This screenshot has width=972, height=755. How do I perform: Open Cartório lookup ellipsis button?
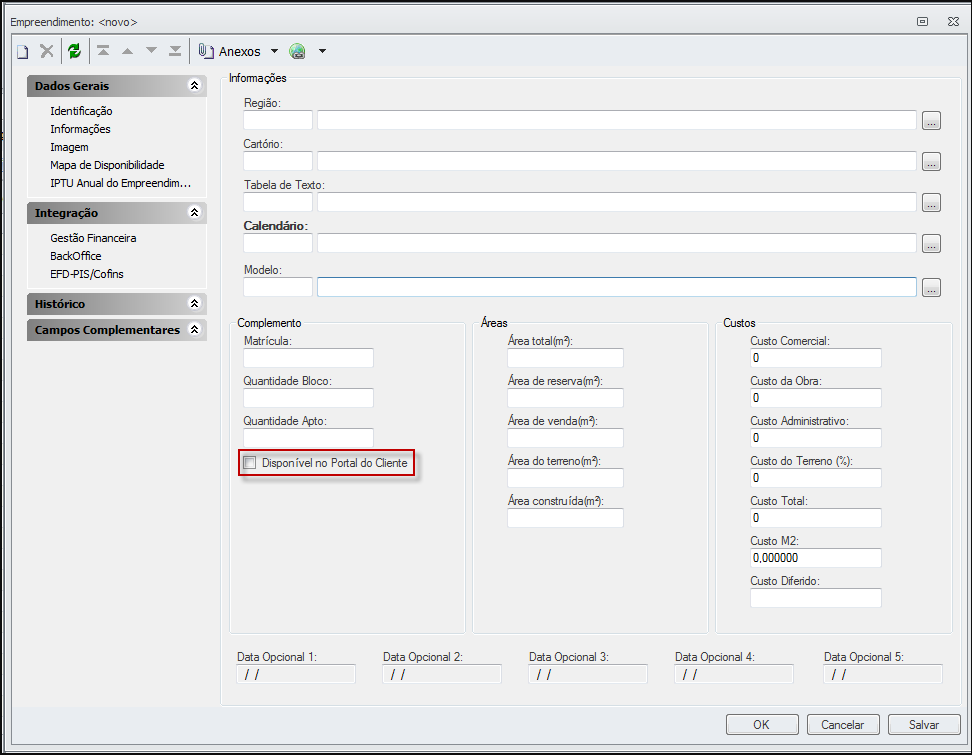tap(931, 161)
